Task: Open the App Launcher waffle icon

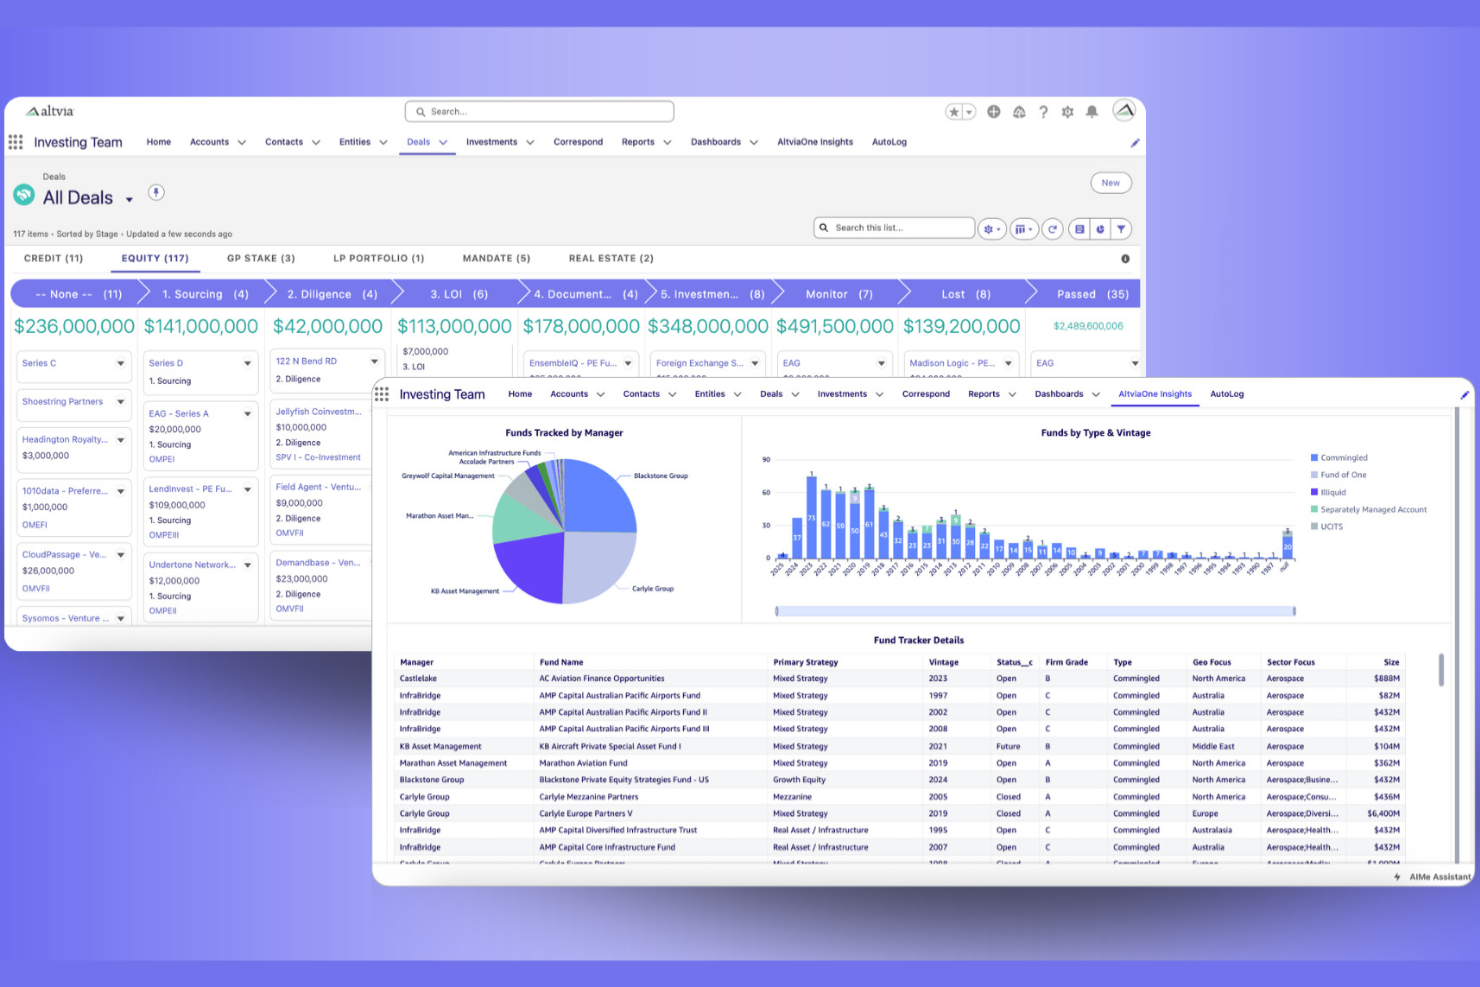Action: pyautogui.click(x=15, y=142)
